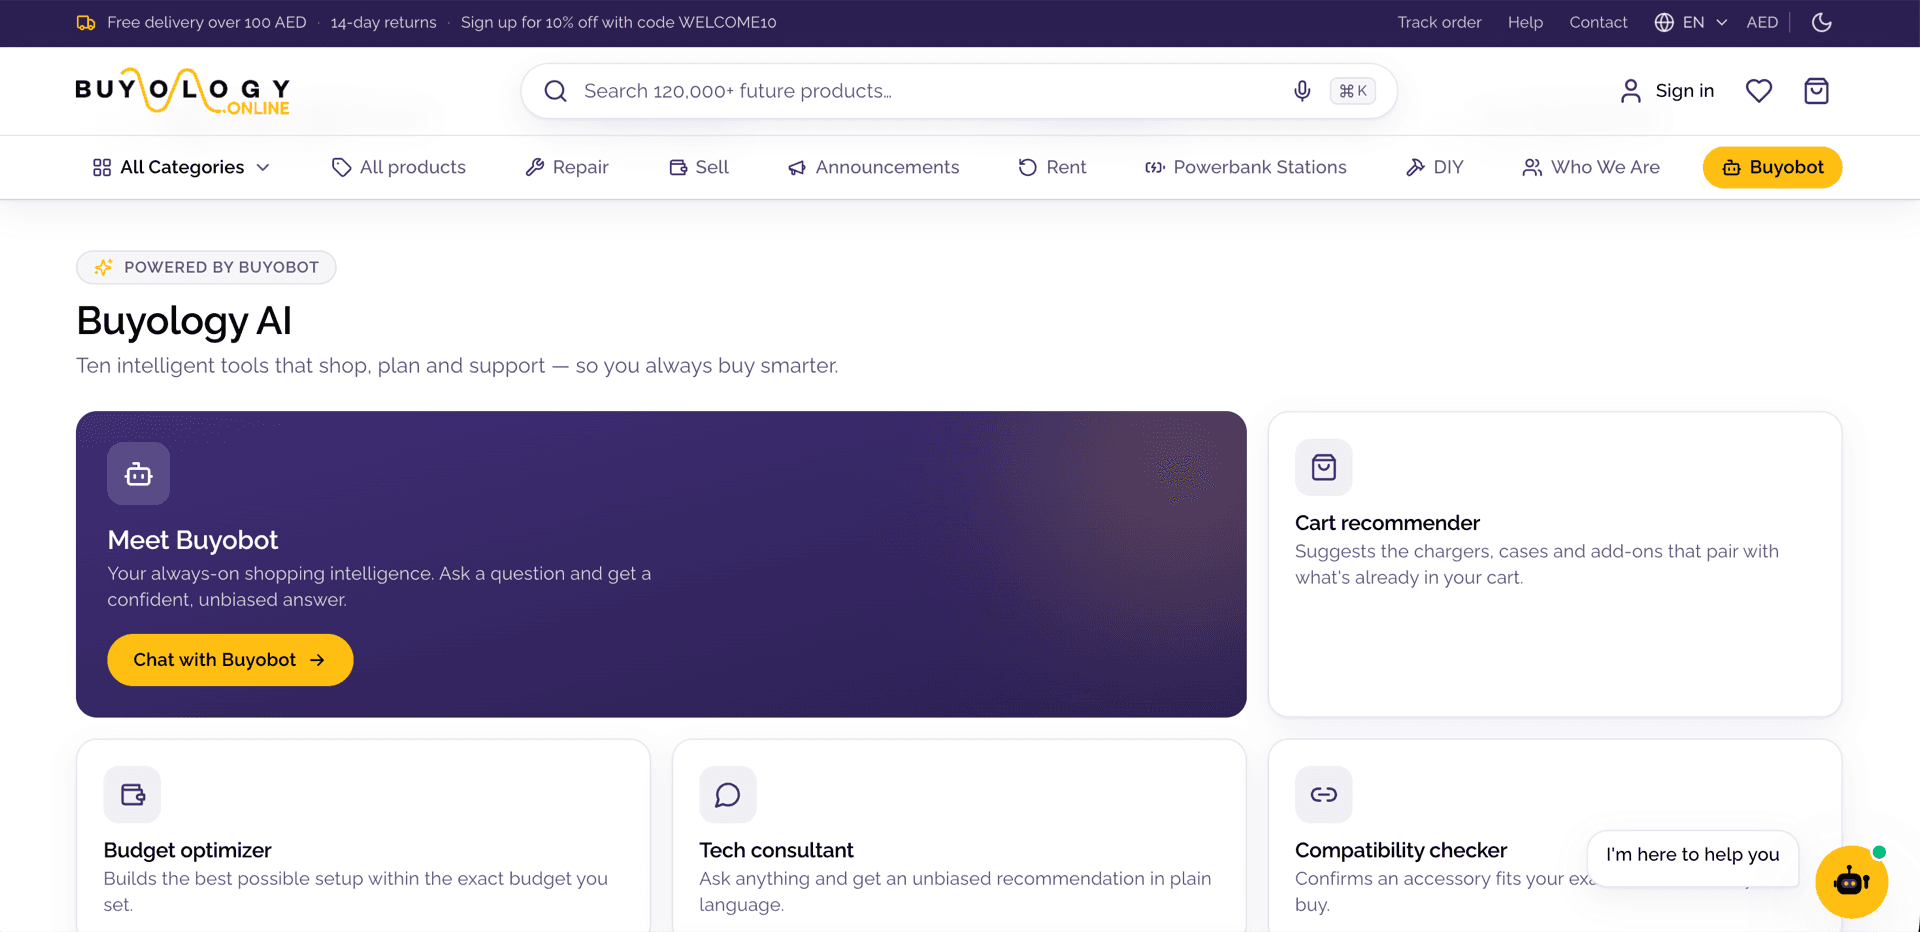Open the Sell page
Screen dimensions: 1920x932
[x=699, y=167]
